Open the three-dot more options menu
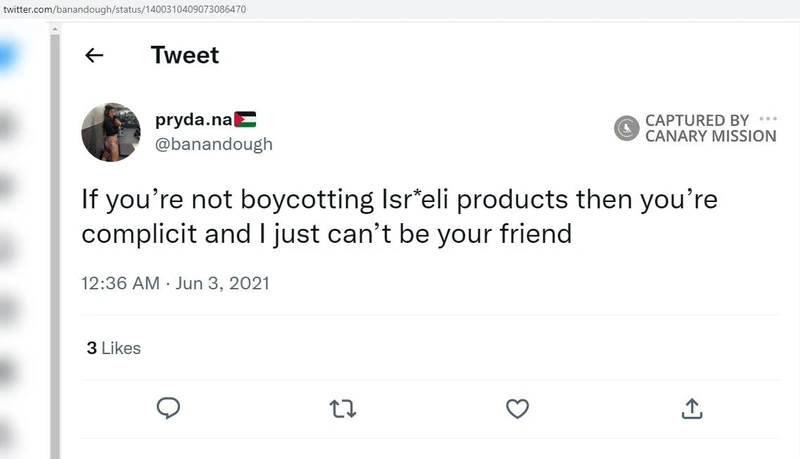The height and width of the screenshot is (459, 800). (x=768, y=119)
